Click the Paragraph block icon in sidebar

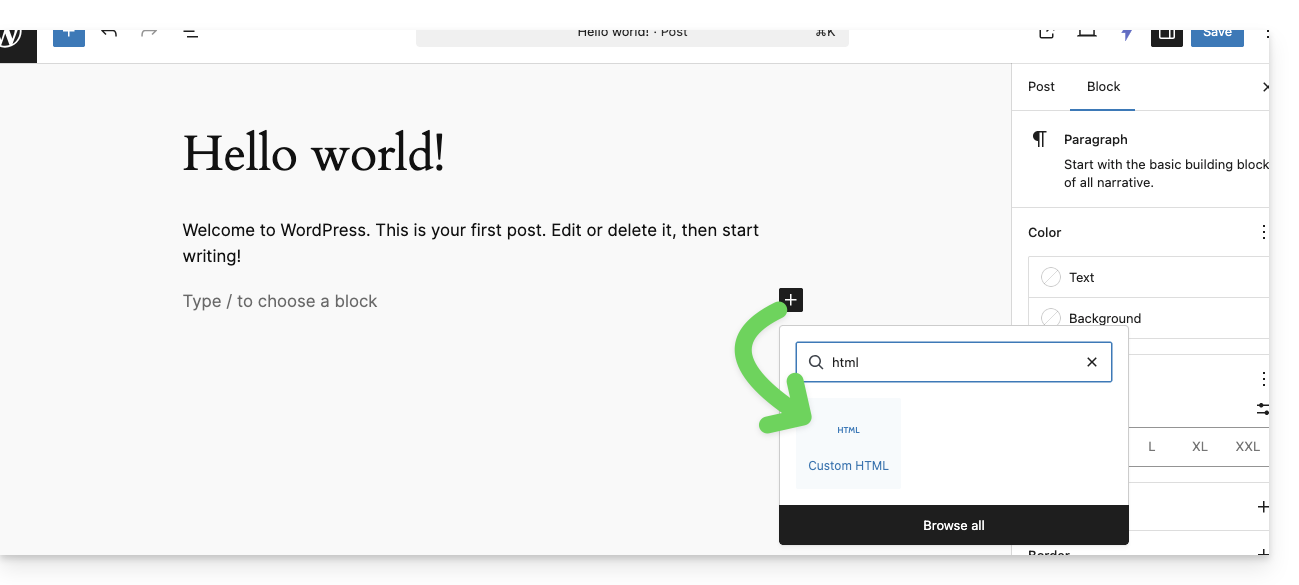[1040, 139]
